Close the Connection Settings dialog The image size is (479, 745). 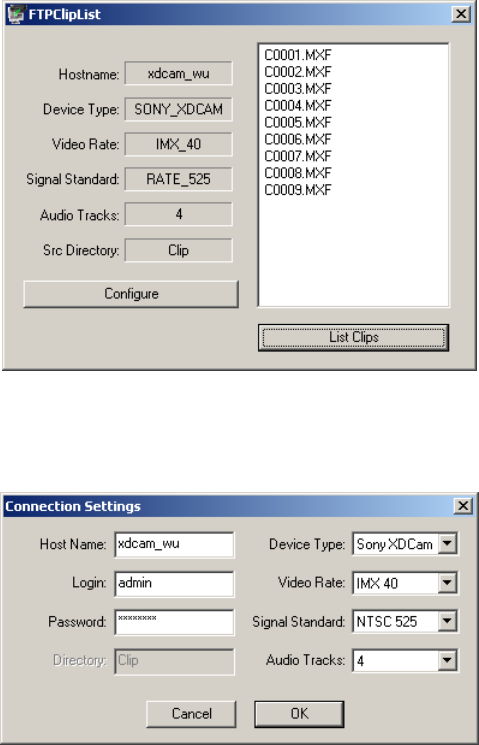463,506
